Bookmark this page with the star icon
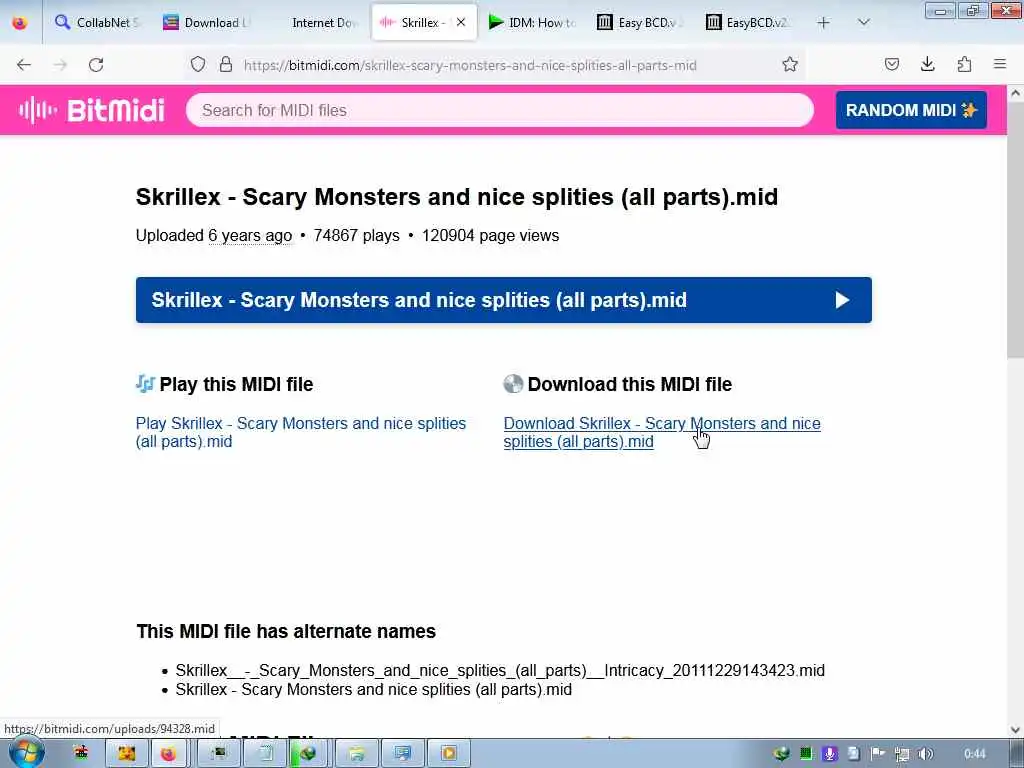 (790, 64)
